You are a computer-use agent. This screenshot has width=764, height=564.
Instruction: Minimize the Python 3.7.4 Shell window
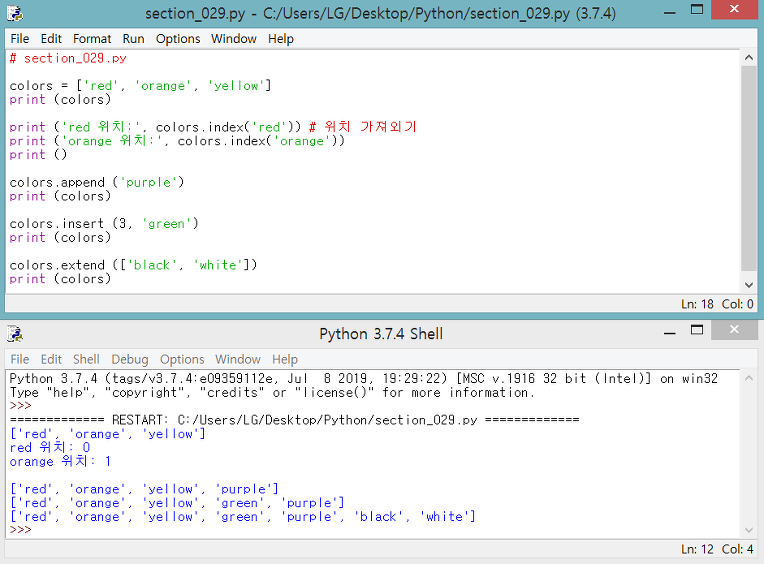click(x=670, y=333)
